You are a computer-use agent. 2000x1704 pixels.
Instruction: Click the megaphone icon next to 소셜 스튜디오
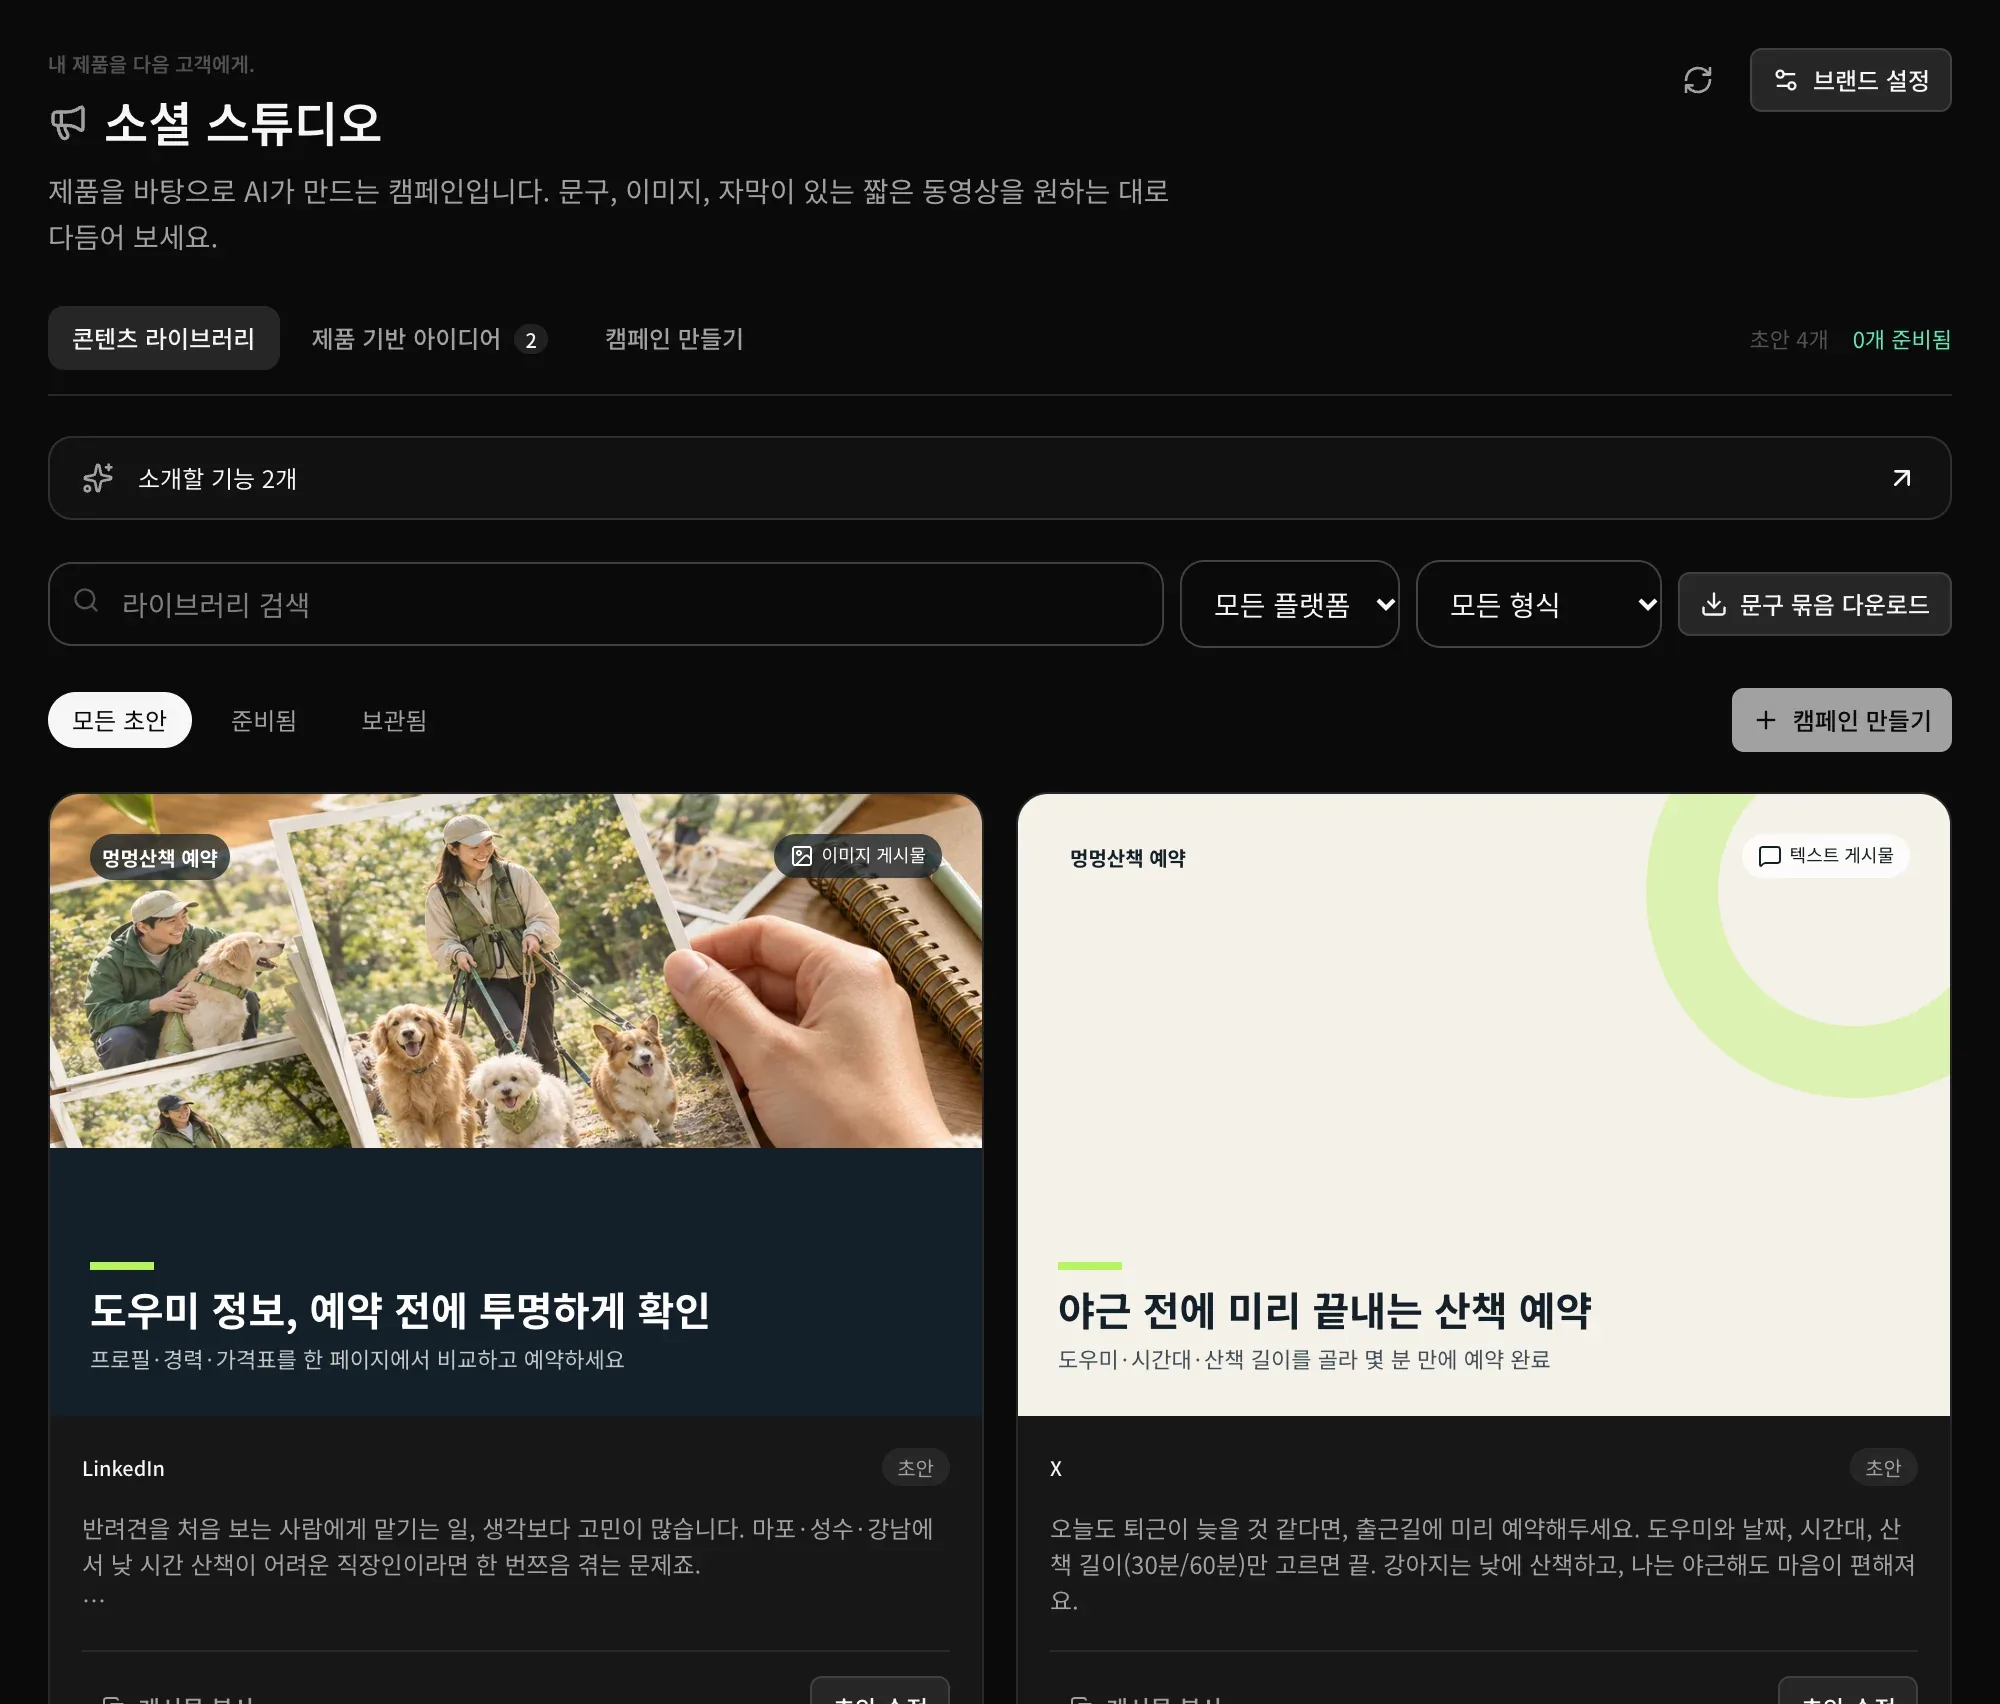point(68,123)
